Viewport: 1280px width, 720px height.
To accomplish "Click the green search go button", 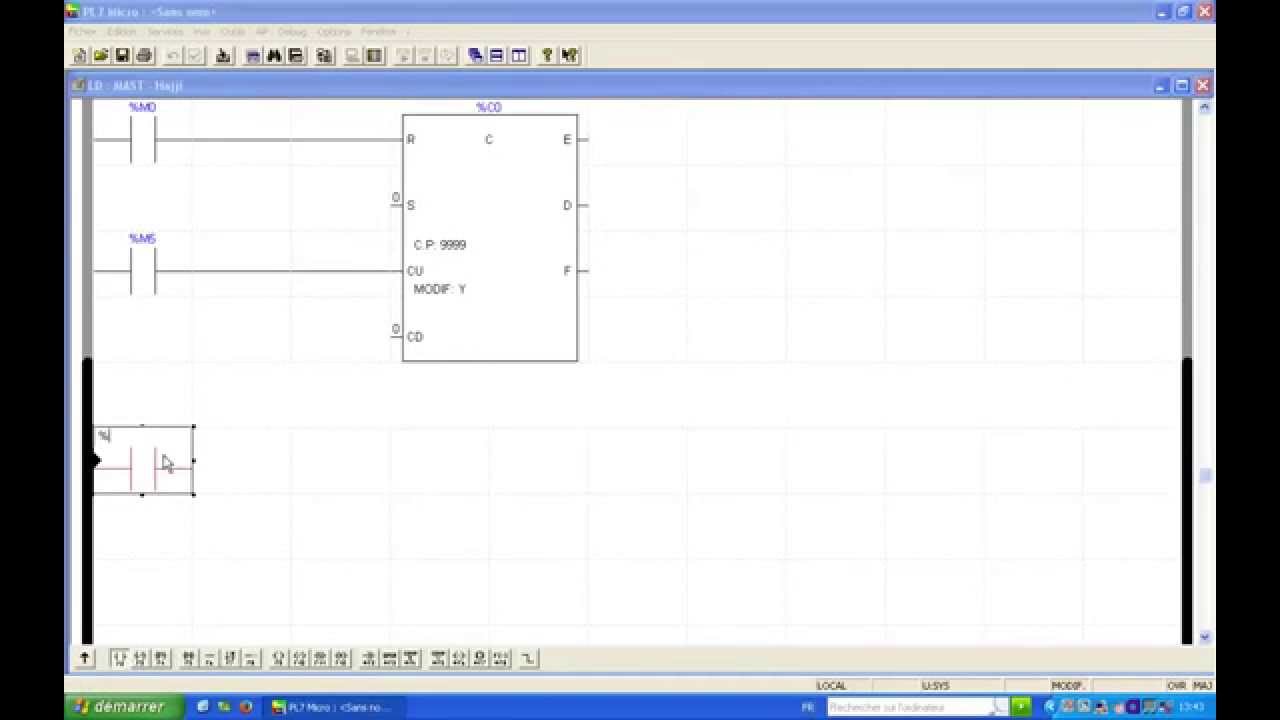I will click(1021, 707).
